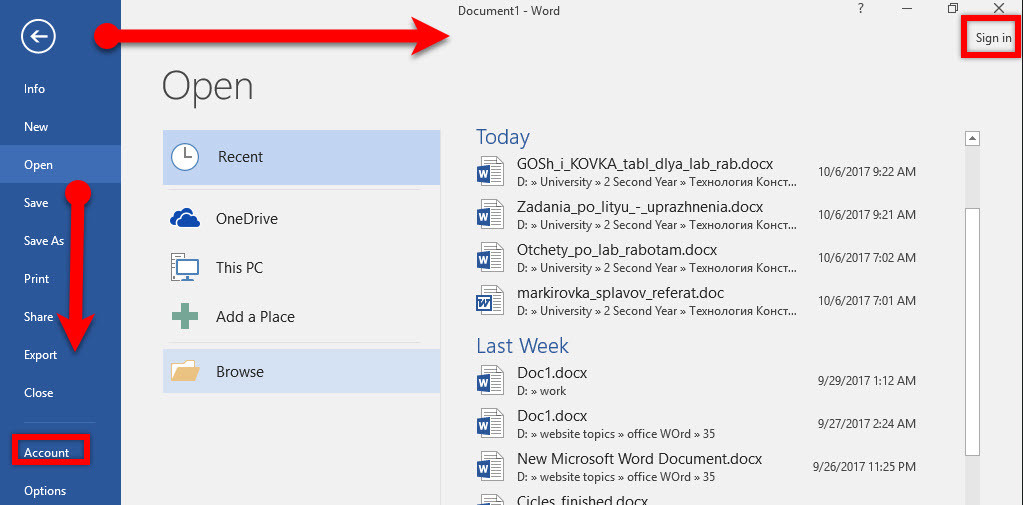Click Word icon of GOSh_i_KOVKA_tabl_dlya_lab_rab.docx
Viewport: 1023px width, 505px height.
pyautogui.click(x=490, y=172)
